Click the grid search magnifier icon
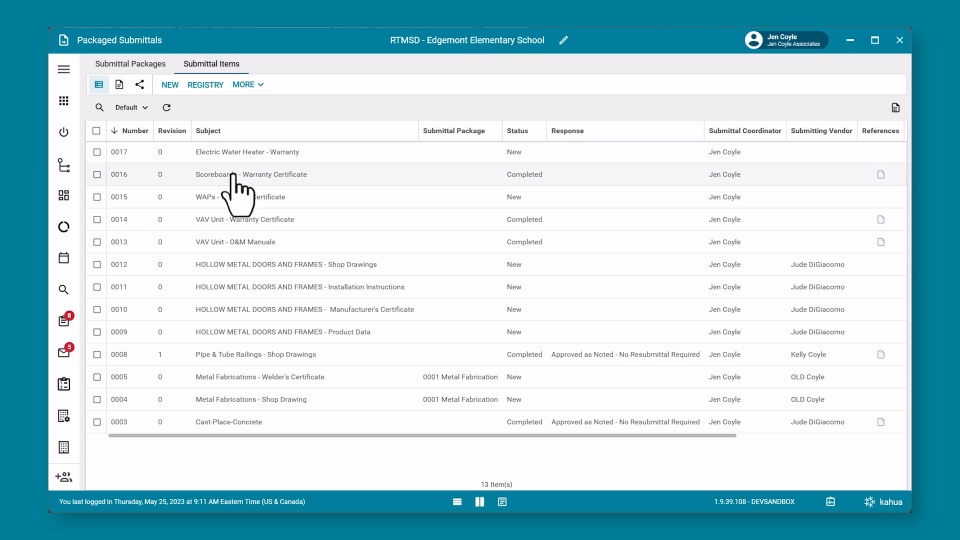This screenshot has width=960, height=540. pos(99,107)
